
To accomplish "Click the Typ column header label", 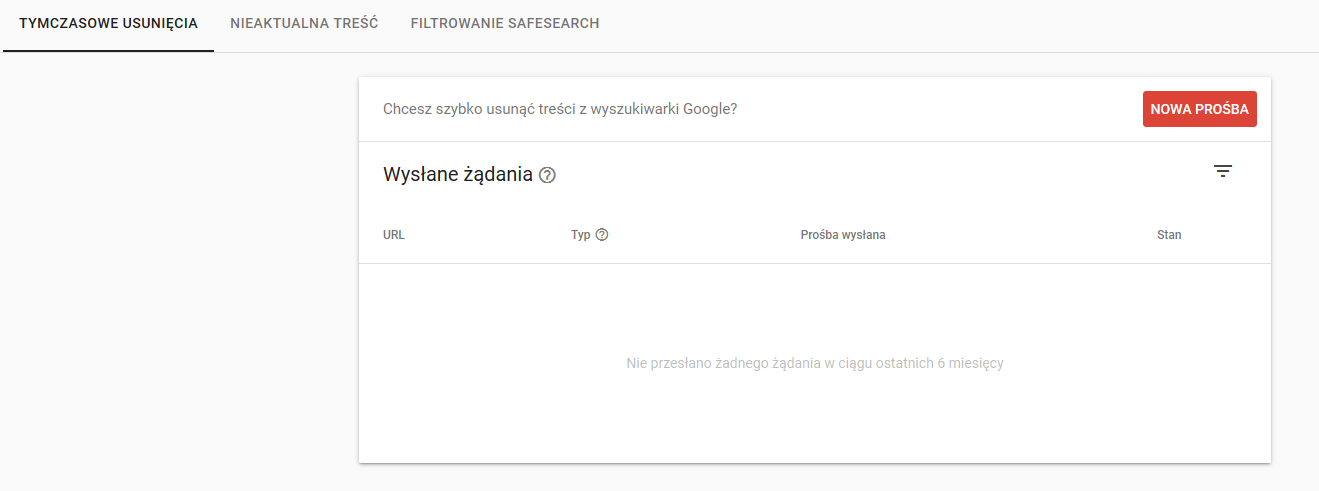I will [581, 235].
